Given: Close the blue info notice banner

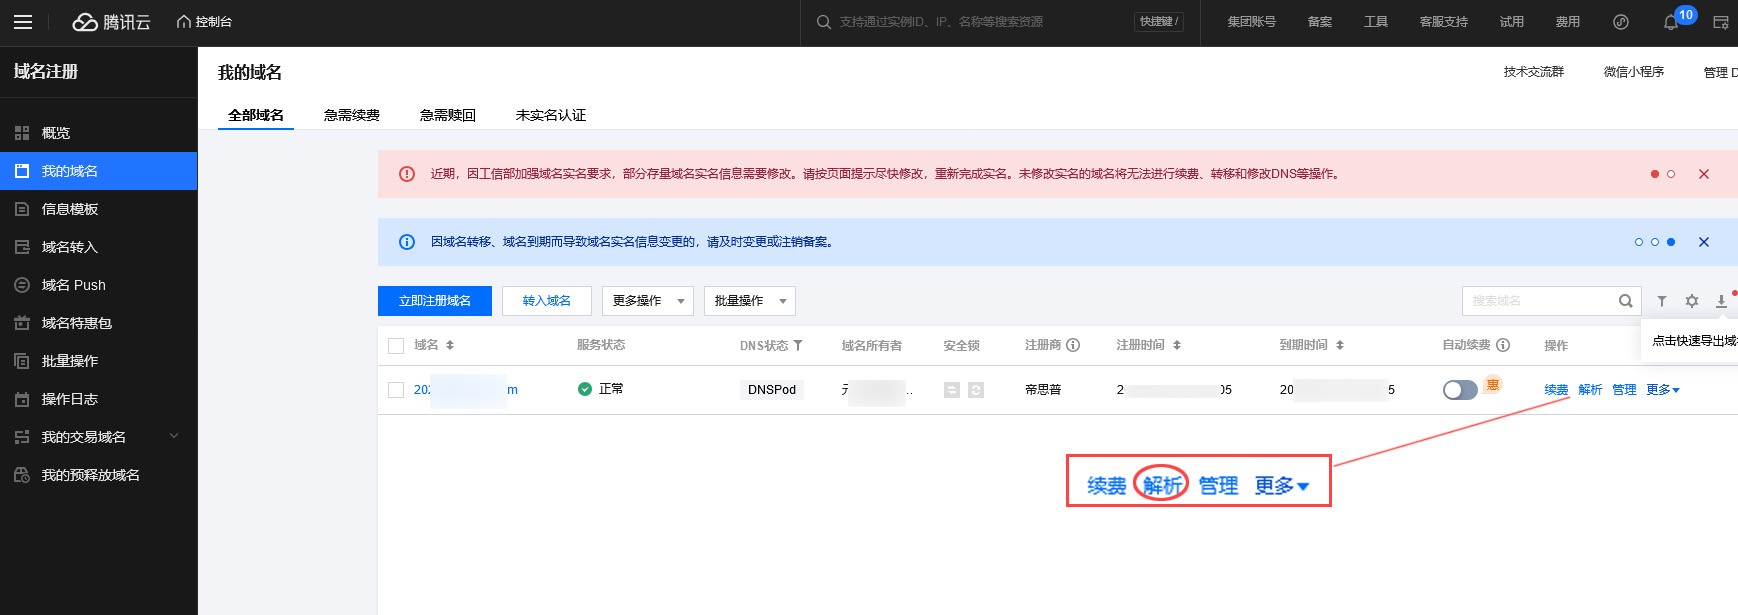Looking at the screenshot, I should pos(1704,242).
